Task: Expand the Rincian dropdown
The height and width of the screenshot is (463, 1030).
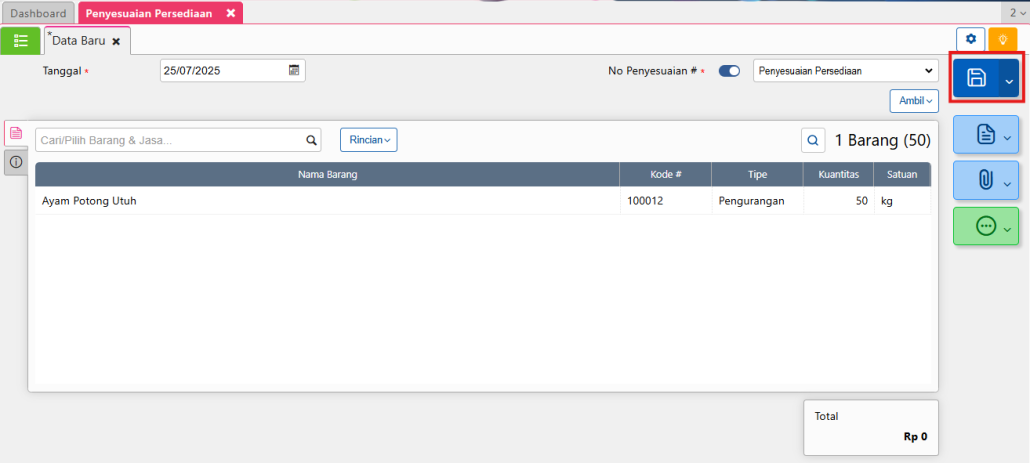Action: [x=369, y=140]
